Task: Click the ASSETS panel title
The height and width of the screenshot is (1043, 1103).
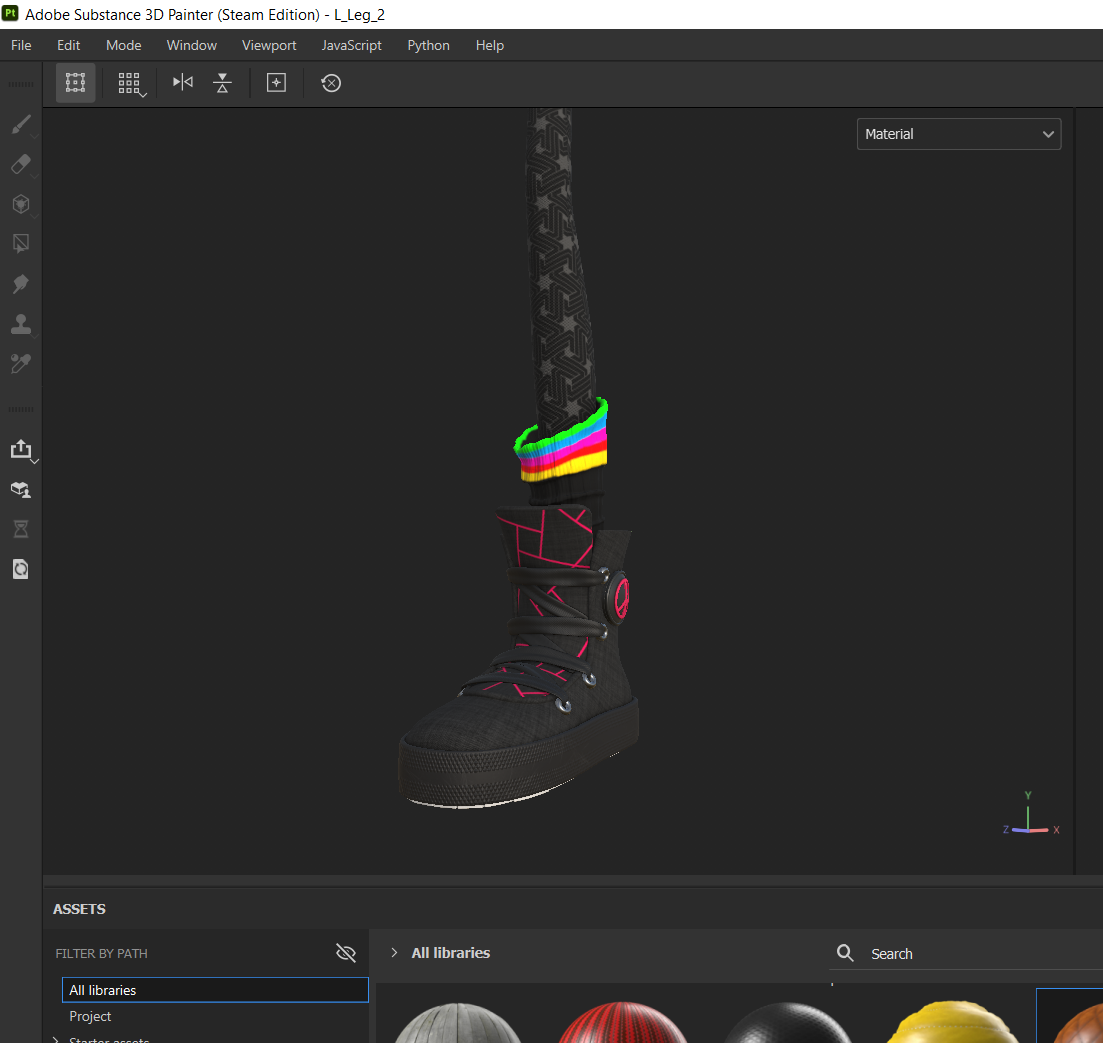Action: (79, 909)
